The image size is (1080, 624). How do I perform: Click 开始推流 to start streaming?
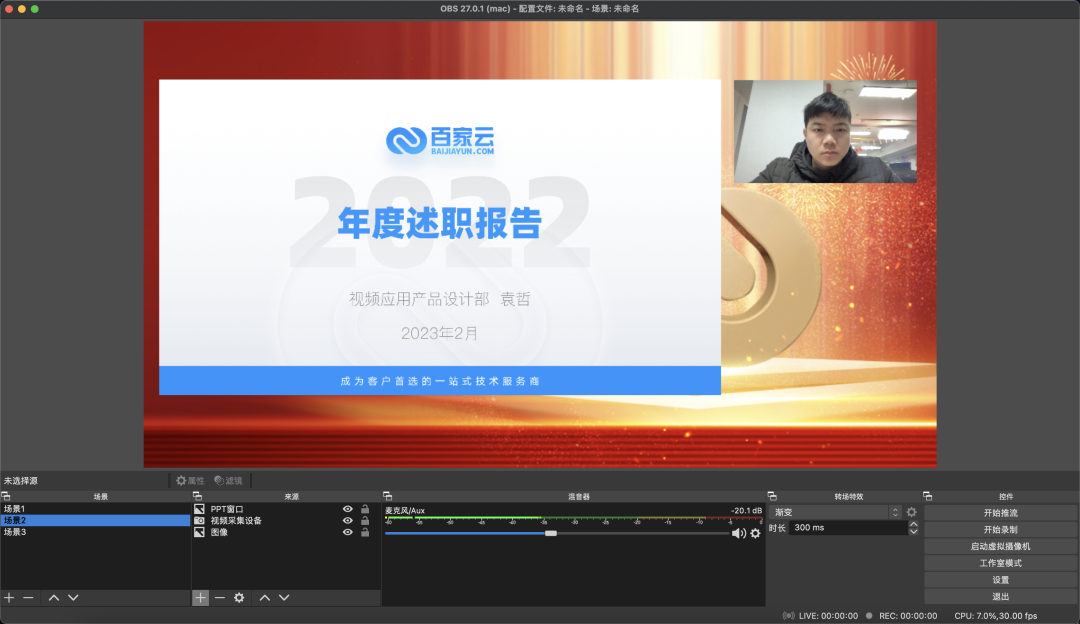pos(1000,513)
